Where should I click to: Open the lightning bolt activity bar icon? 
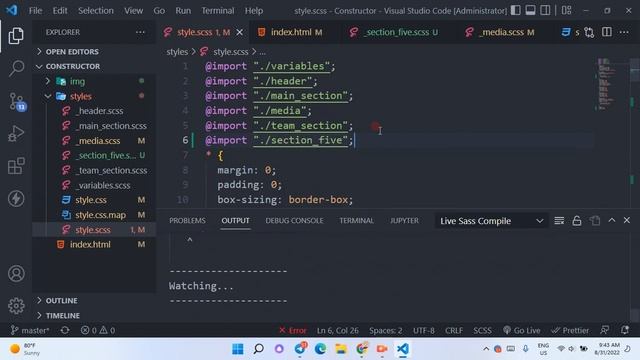tap(16, 199)
